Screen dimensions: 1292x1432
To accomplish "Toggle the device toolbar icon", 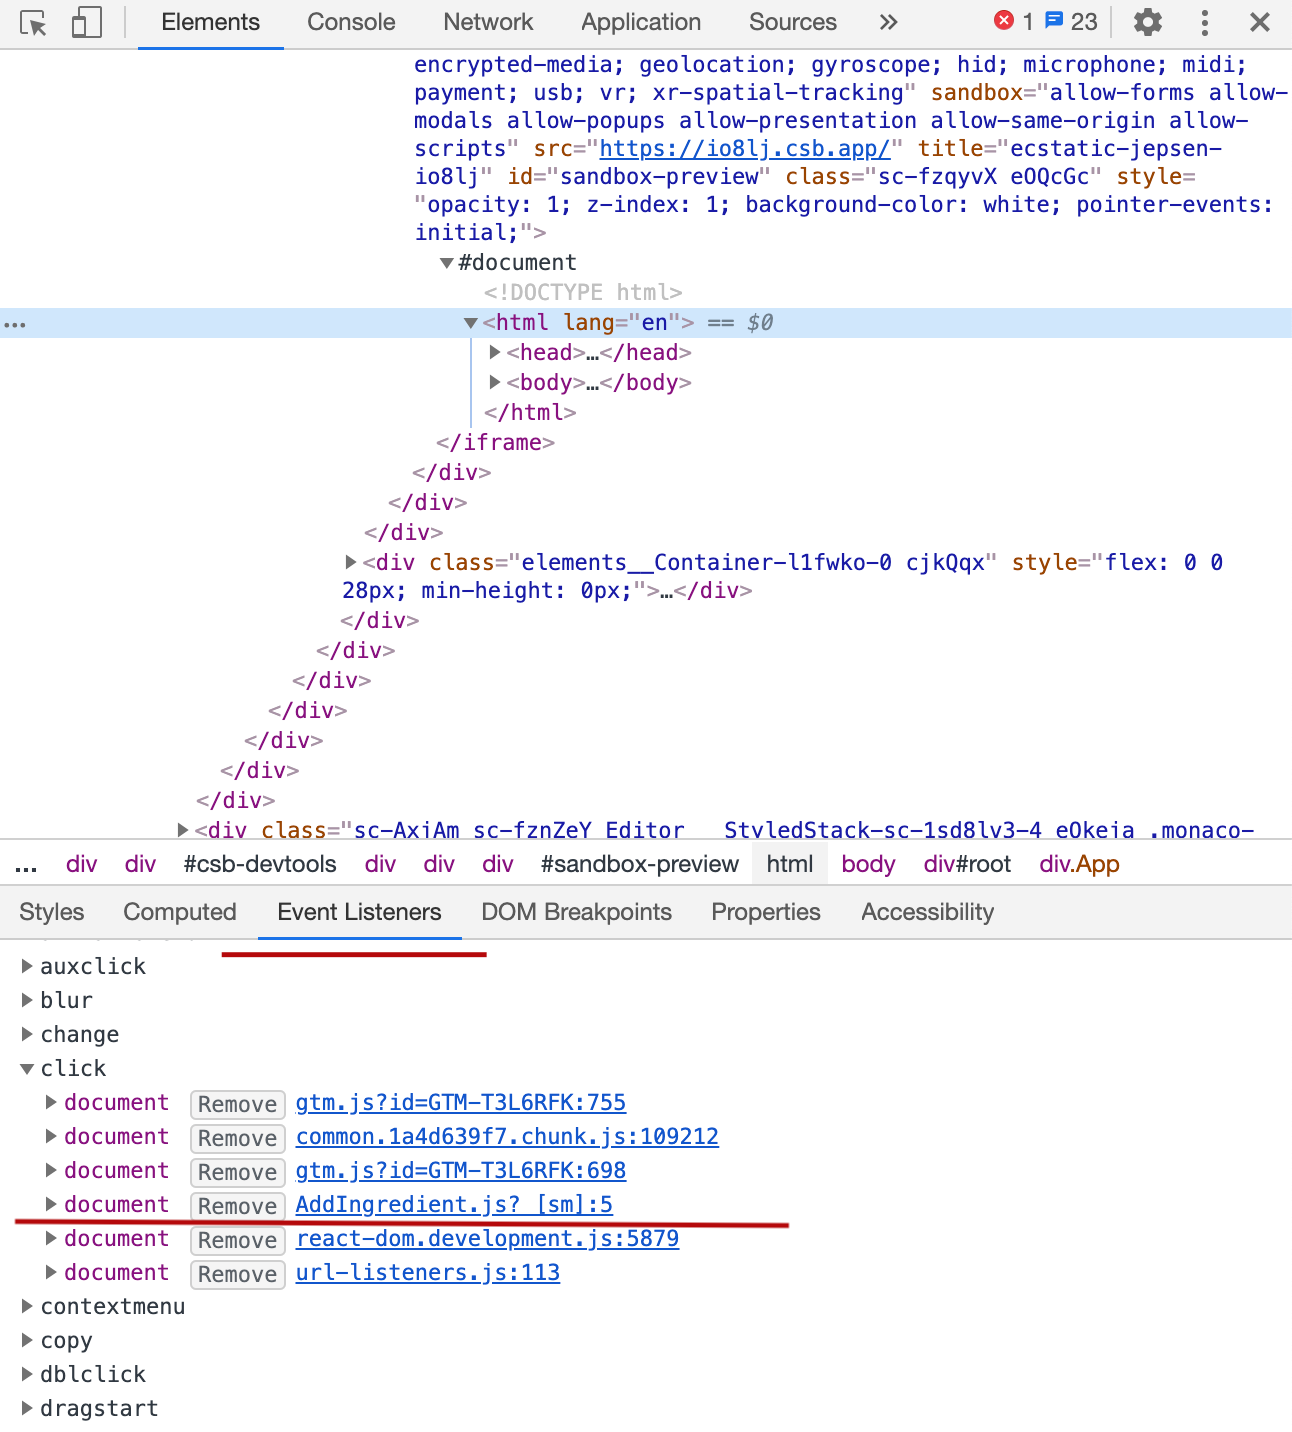I will pos(85,21).
